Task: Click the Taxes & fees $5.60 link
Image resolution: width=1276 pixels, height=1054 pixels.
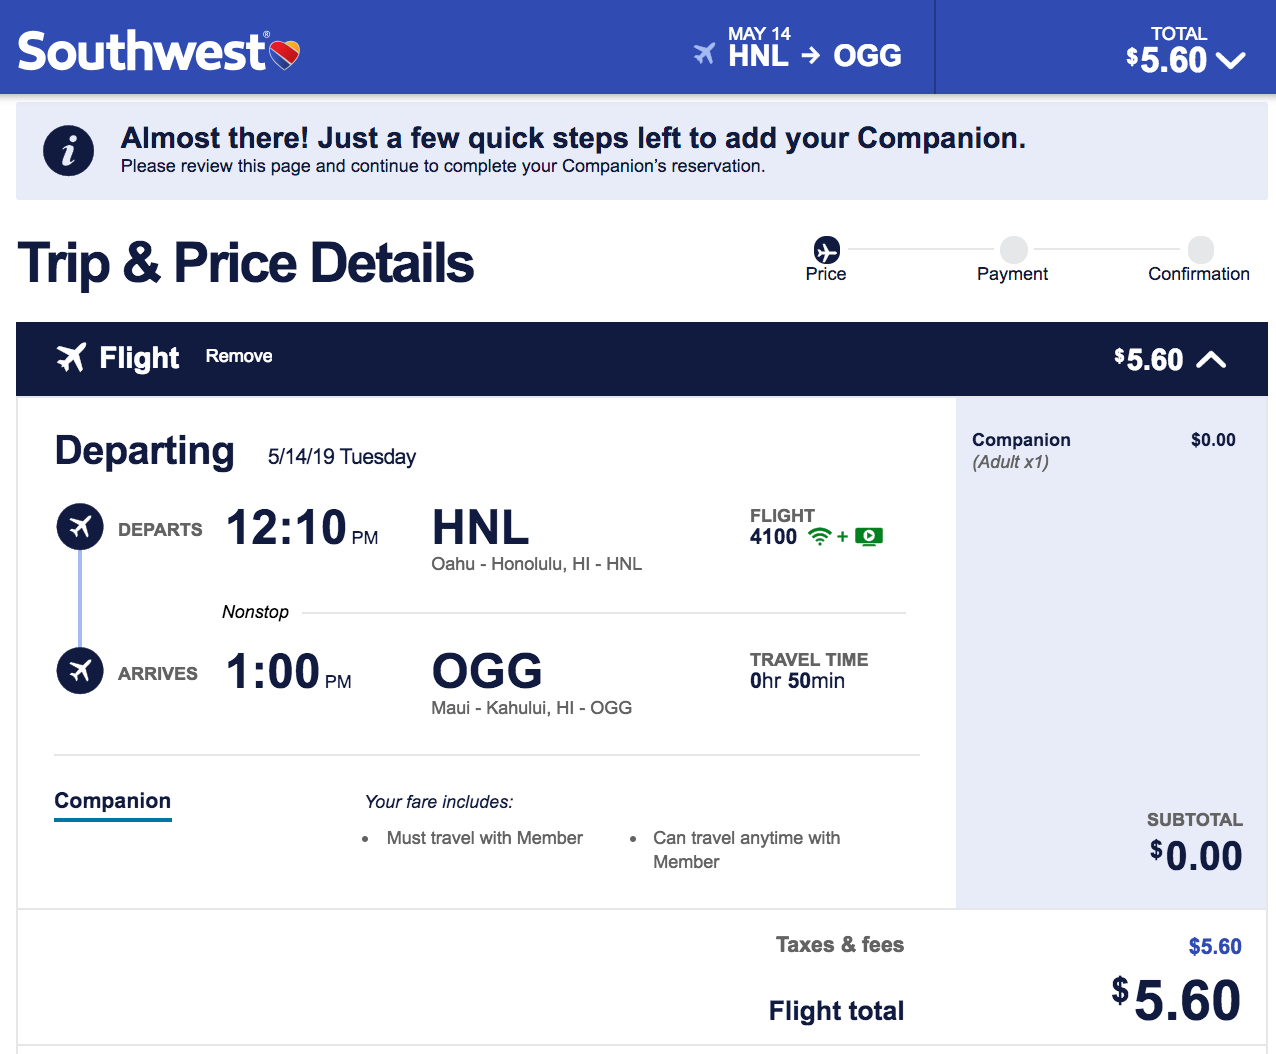Action: (x=1215, y=947)
